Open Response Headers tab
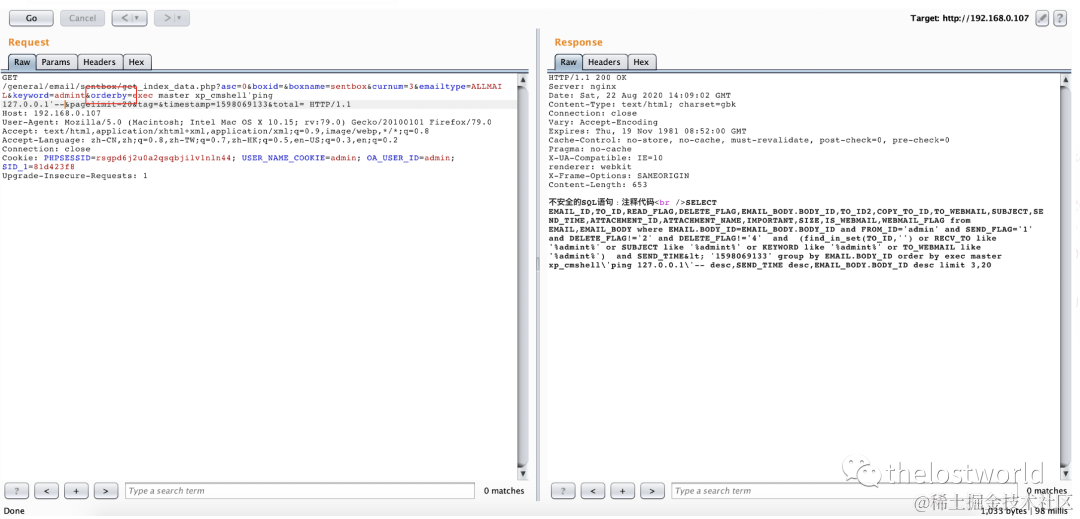Image resolution: width=1080 pixels, height=519 pixels. (x=604, y=62)
